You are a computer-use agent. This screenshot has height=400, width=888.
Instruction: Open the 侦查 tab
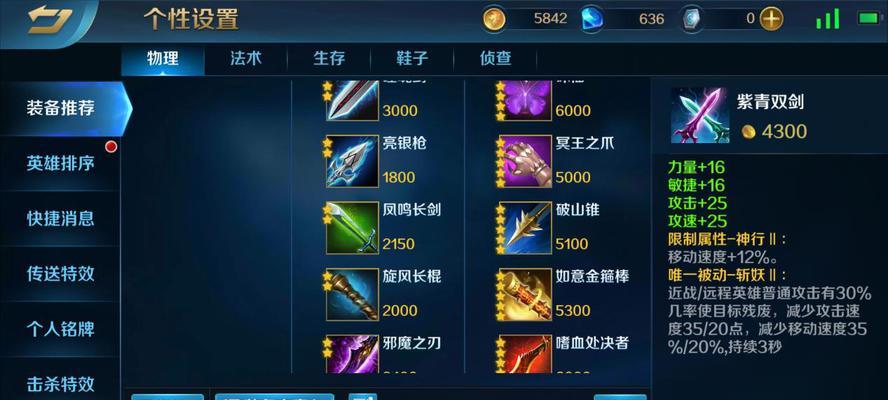496,58
